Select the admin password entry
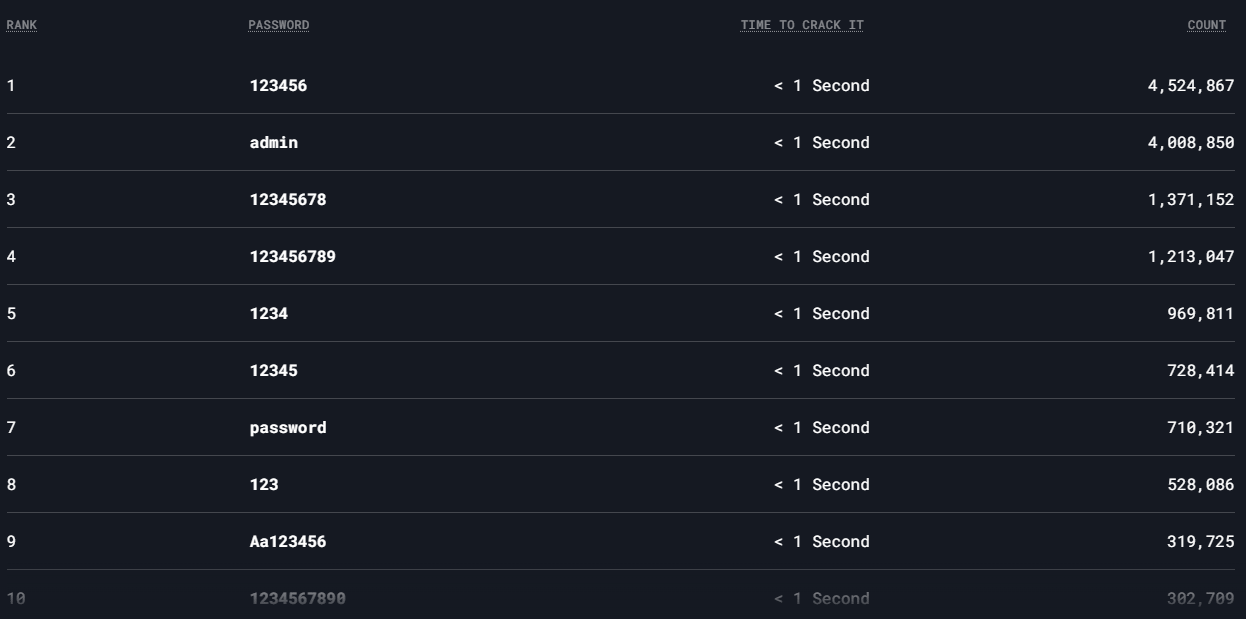This screenshot has height=619, width=1246. click(x=274, y=143)
